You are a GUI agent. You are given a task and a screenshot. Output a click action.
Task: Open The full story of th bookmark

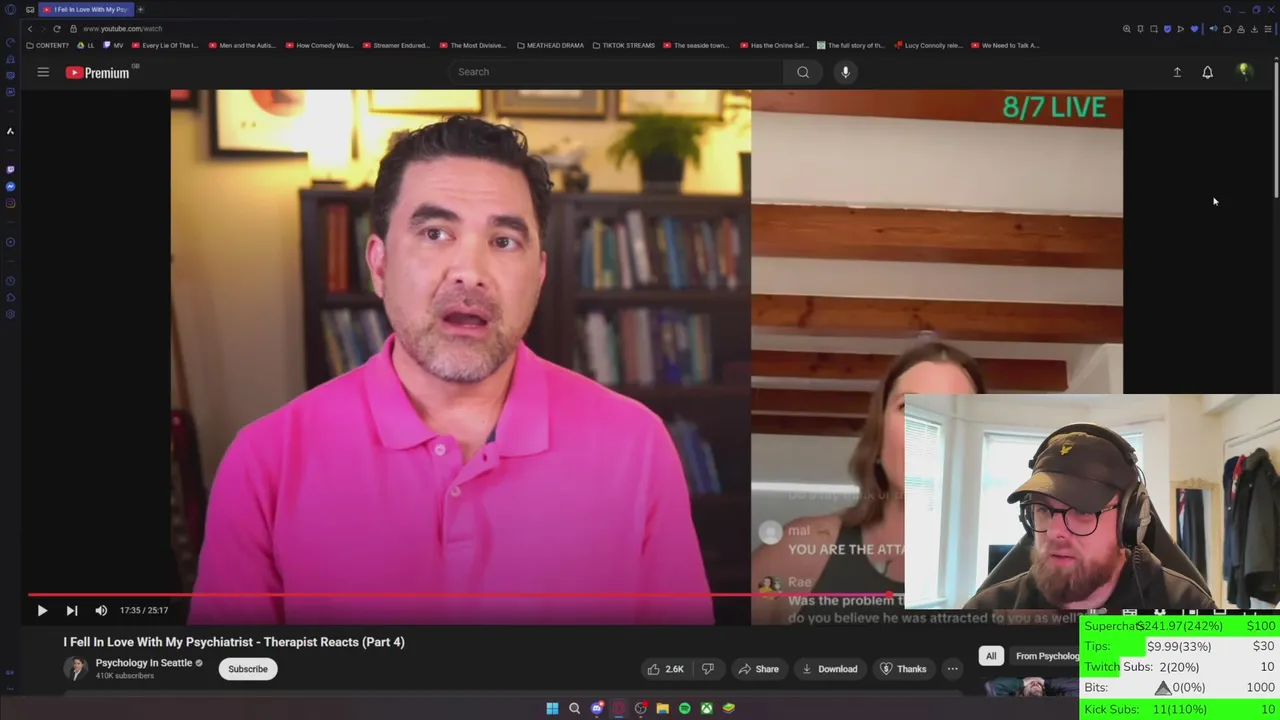(851, 45)
